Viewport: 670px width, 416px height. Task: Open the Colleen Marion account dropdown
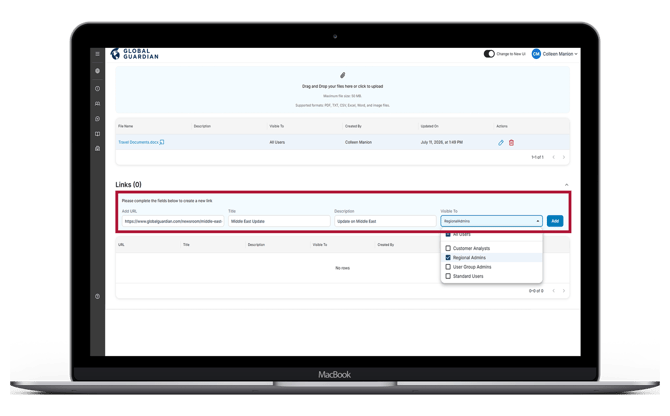(560, 54)
